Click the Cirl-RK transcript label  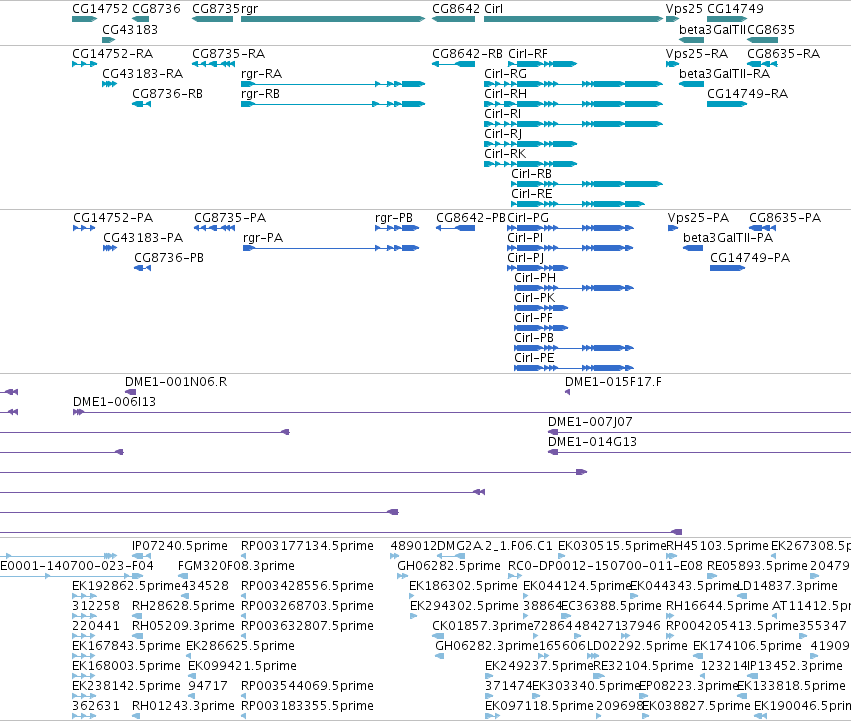[505, 154]
